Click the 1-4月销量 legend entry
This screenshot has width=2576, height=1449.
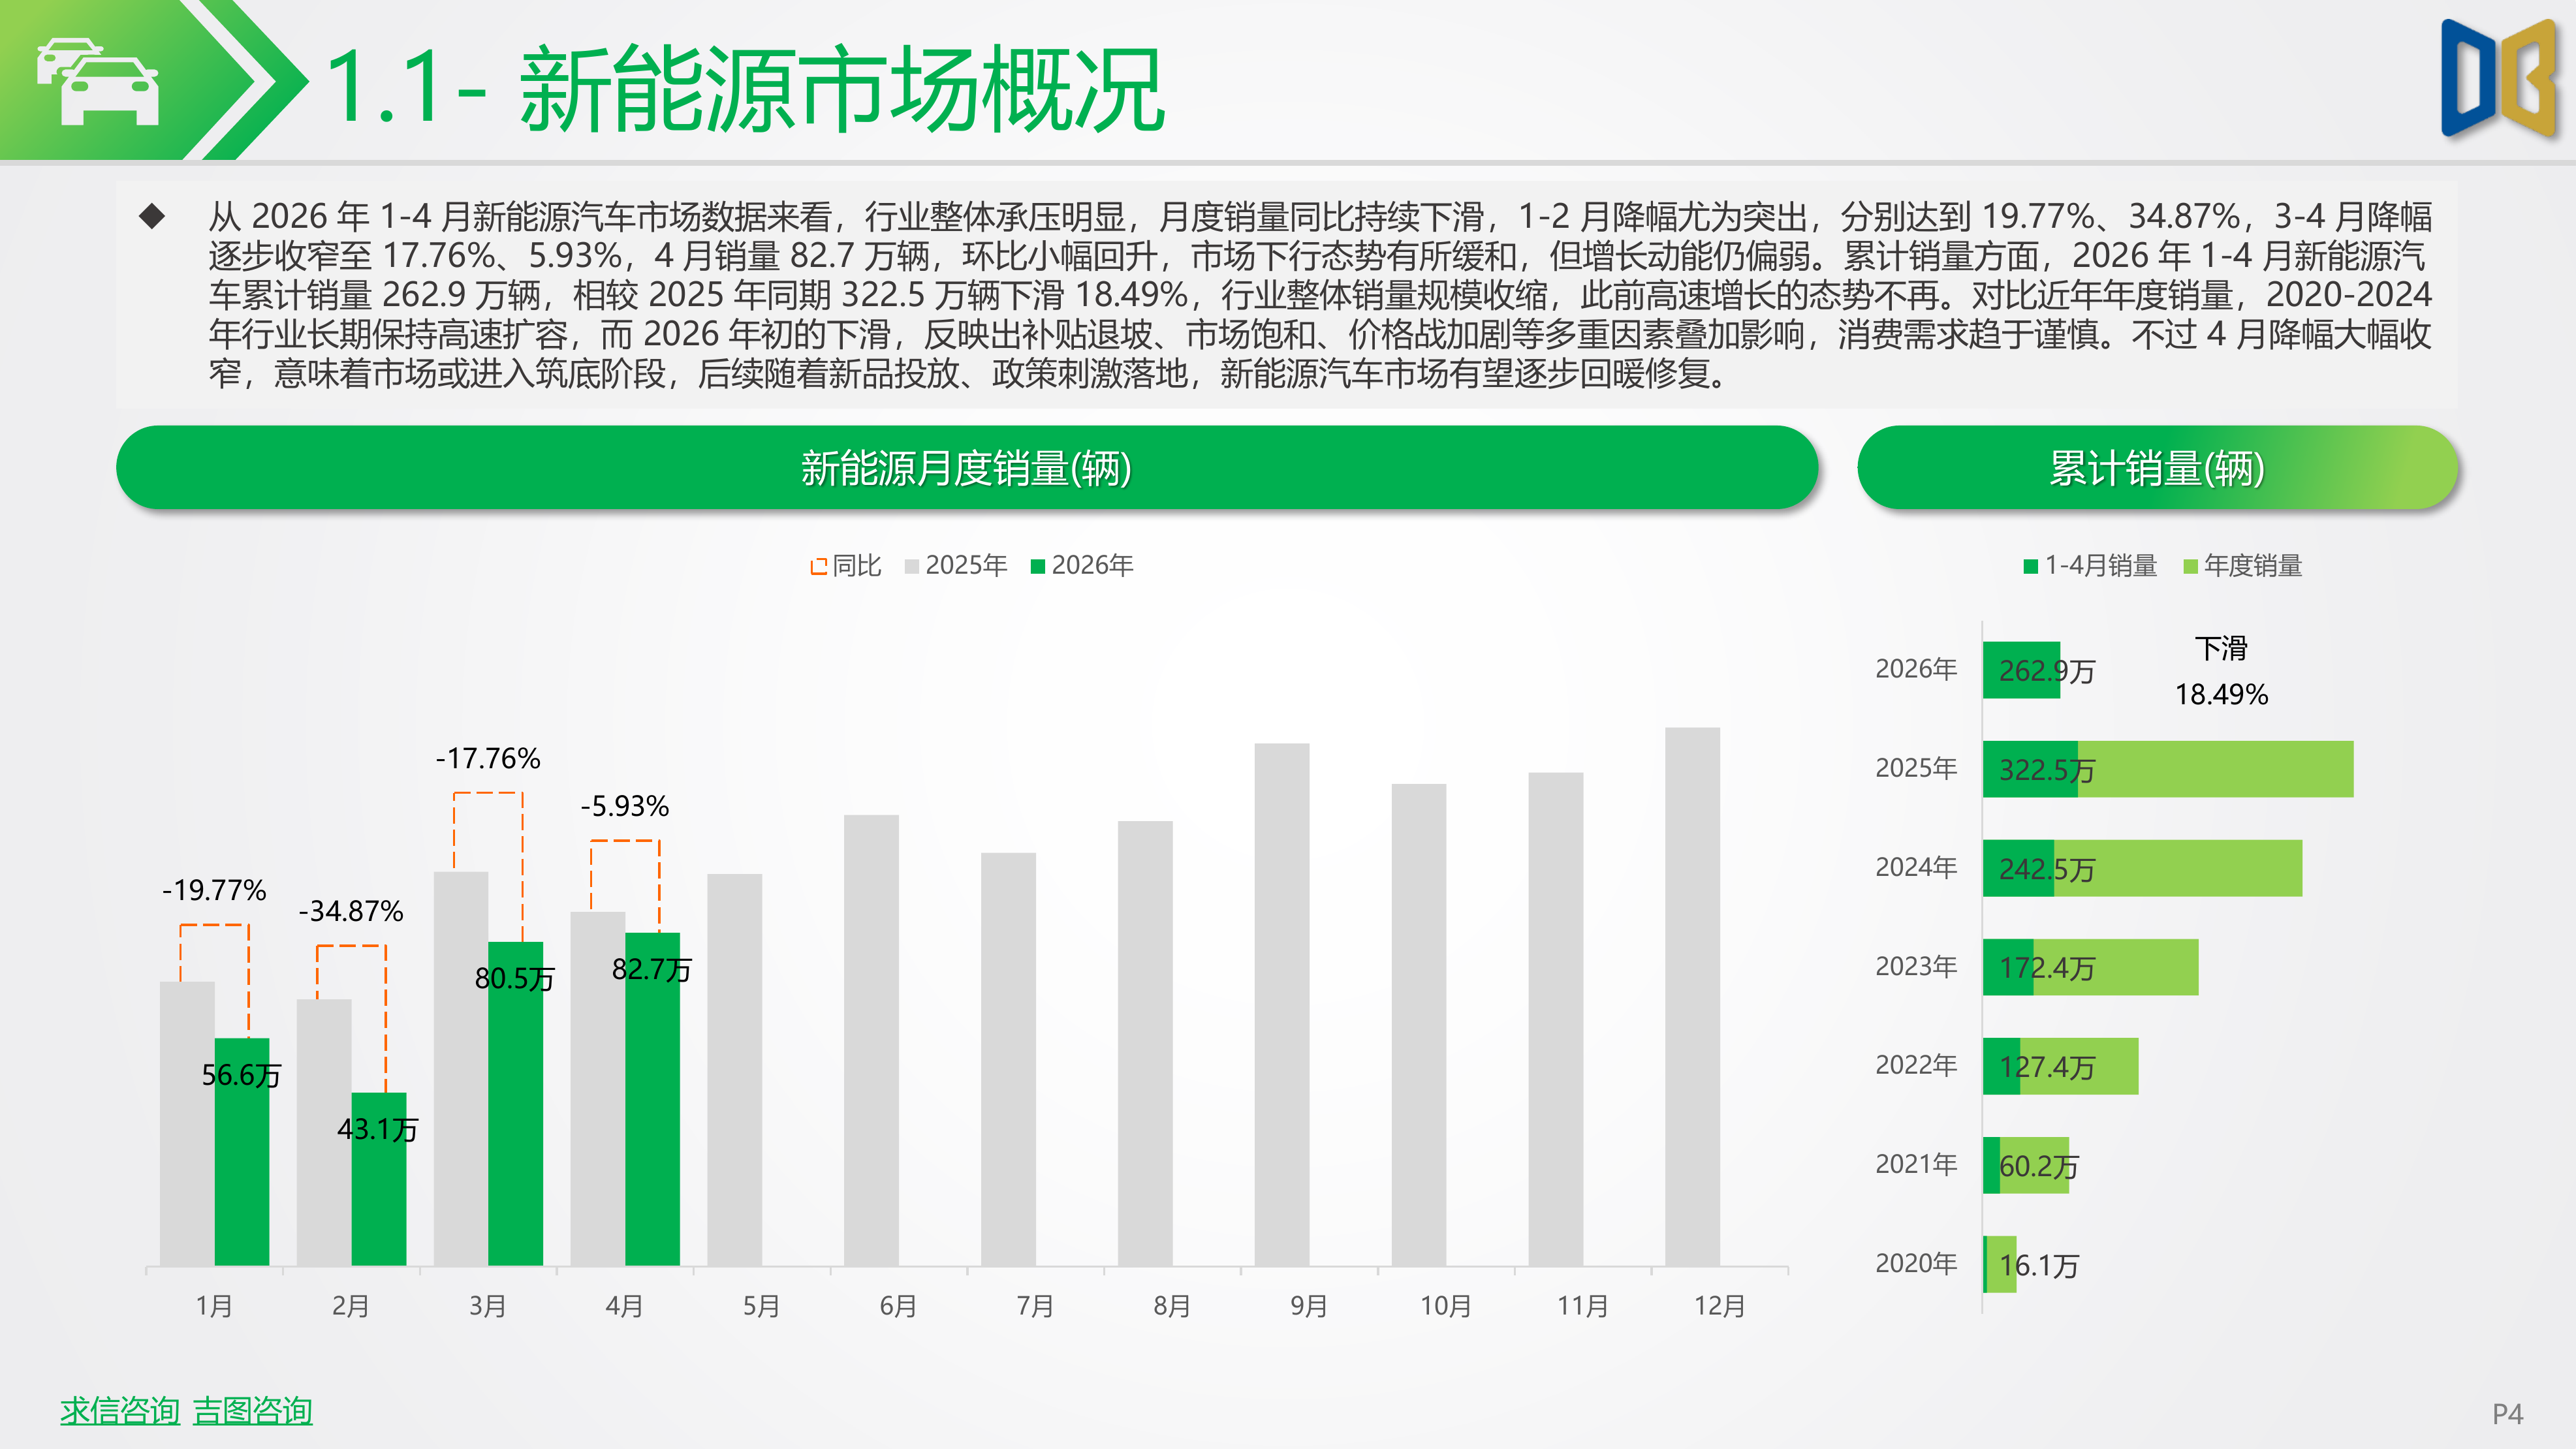[x=2090, y=566]
